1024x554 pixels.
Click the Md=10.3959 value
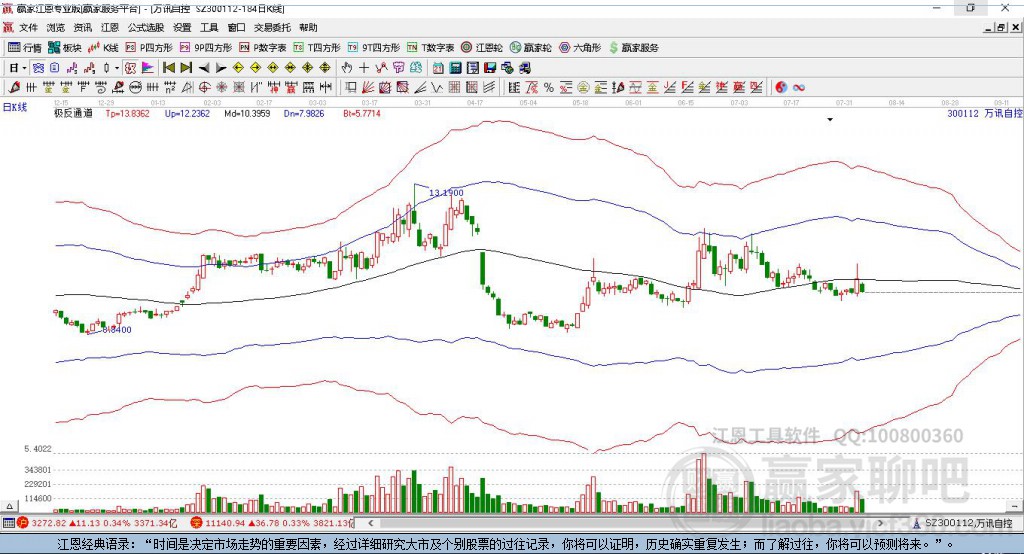coord(247,113)
